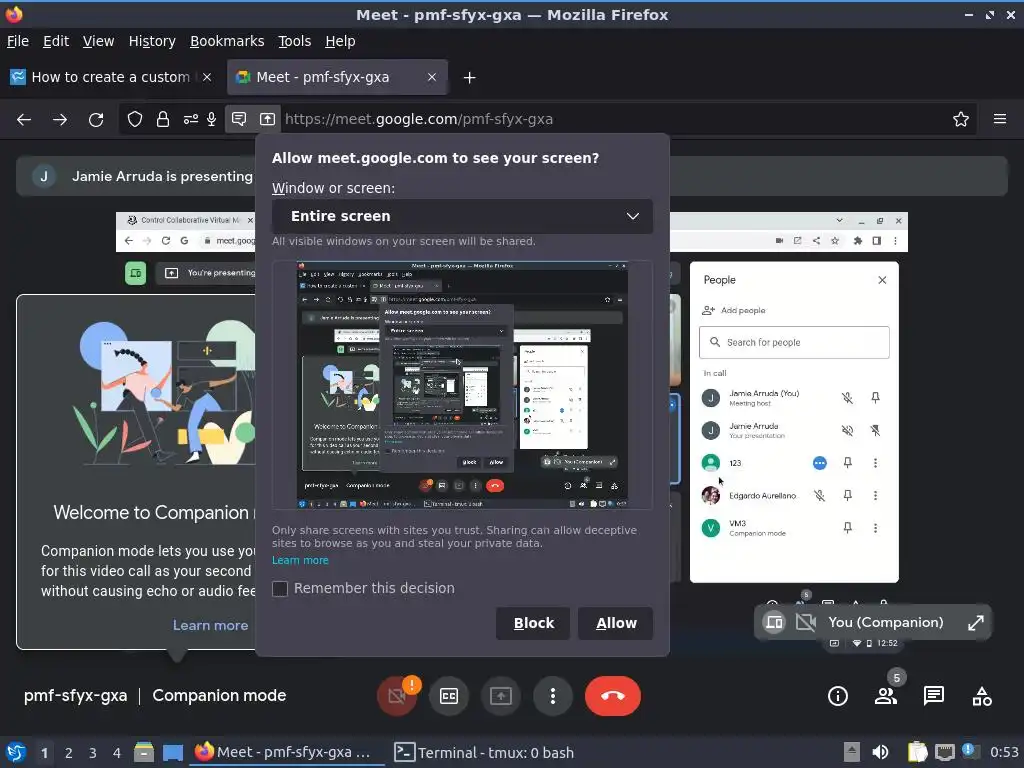Open more options for VM3

(x=876, y=528)
